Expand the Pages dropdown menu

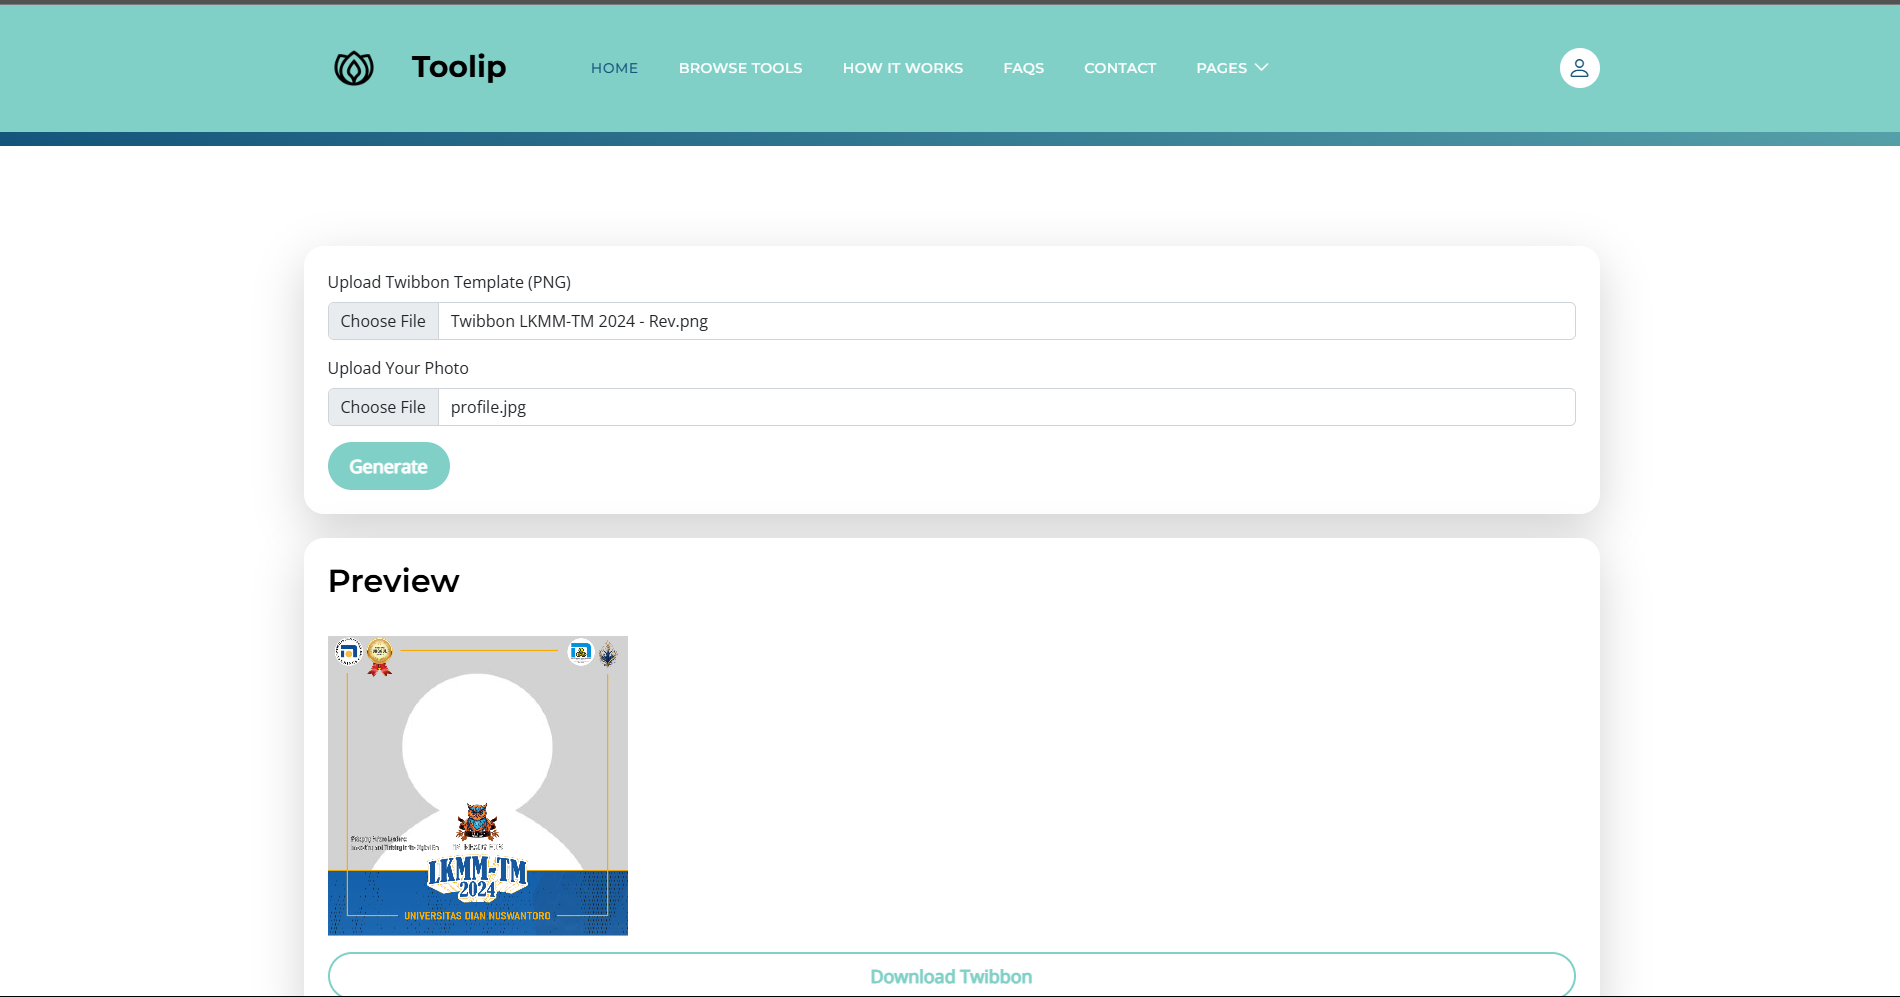coord(1221,68)
